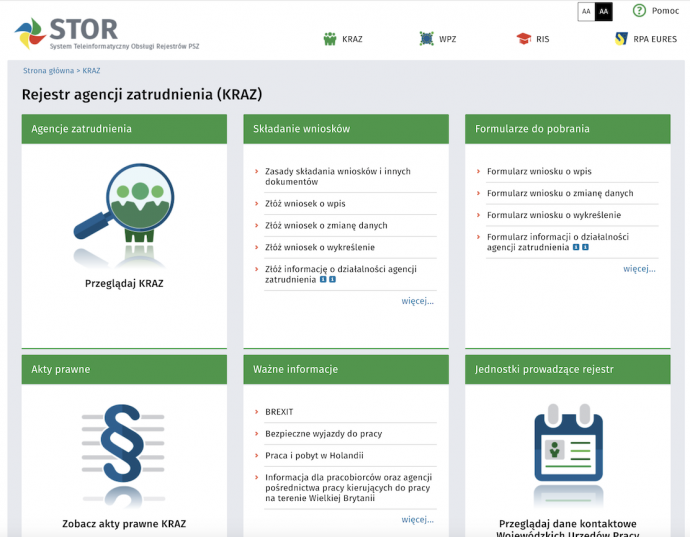Open Formularz wniosku o wykreślenie

(554, 215)
